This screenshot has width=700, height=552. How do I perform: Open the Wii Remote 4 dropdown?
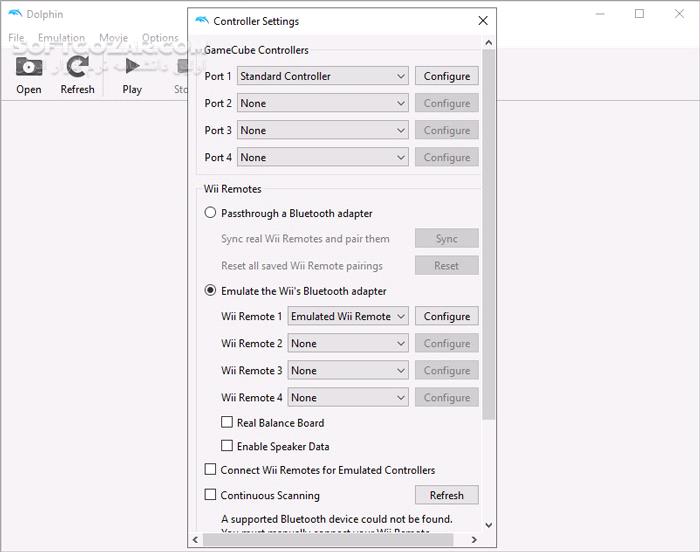point(348,397)
